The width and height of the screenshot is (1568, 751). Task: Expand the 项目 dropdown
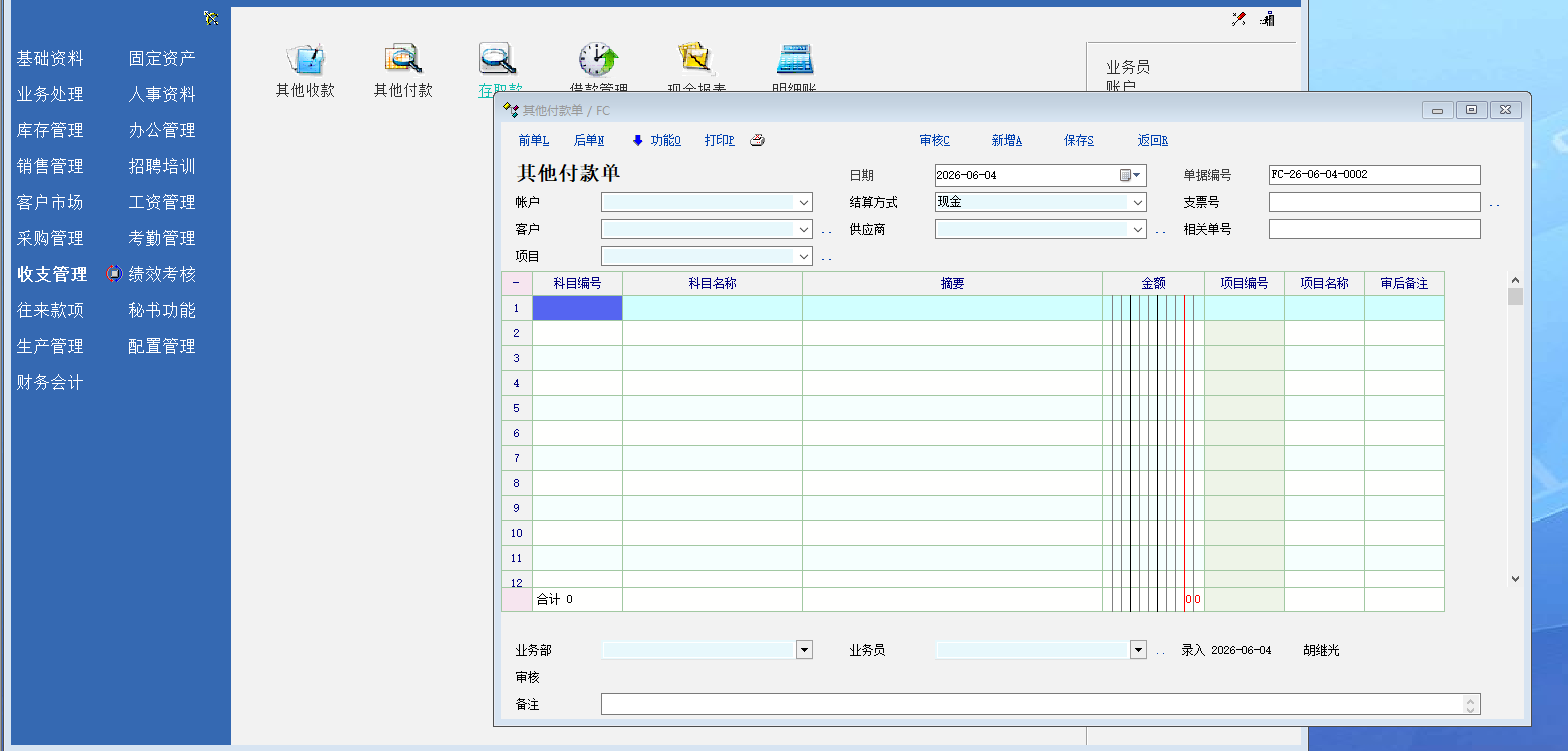coord(804,256)
